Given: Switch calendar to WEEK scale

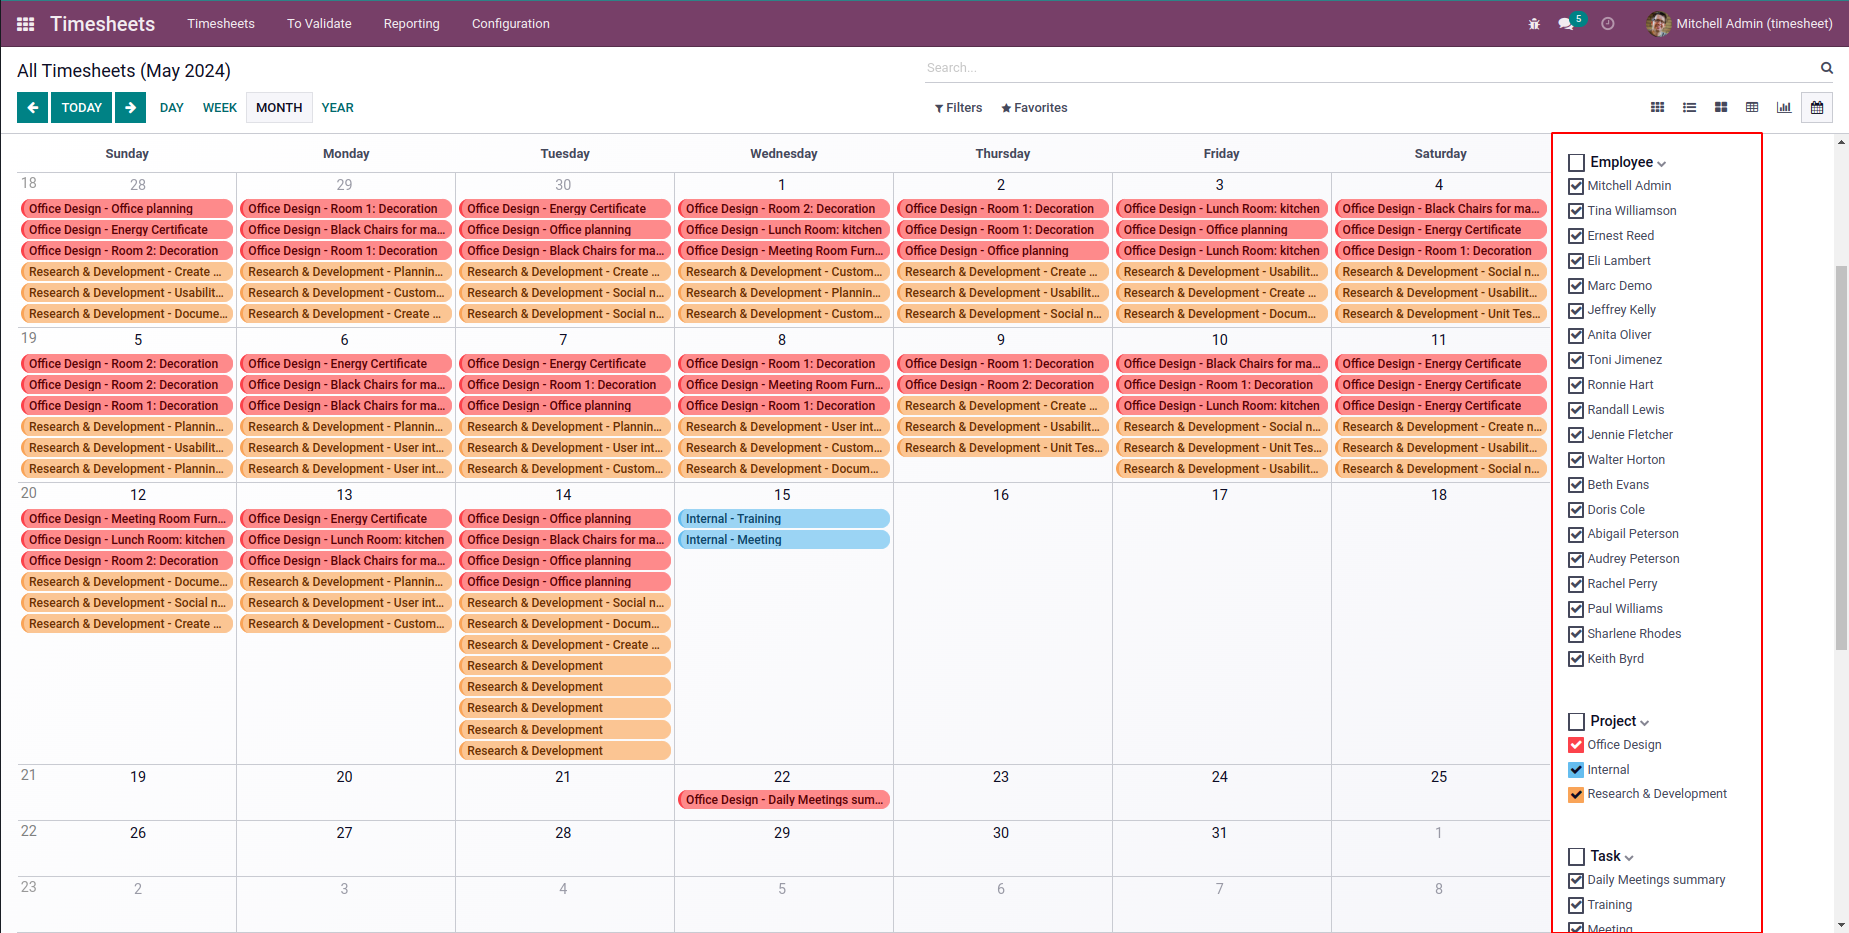Looking at the screenshot, I should (x=219, y=108).
